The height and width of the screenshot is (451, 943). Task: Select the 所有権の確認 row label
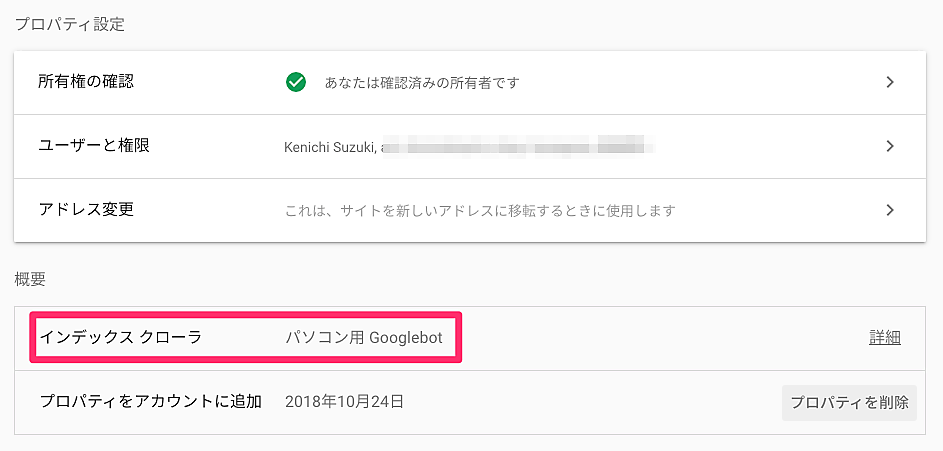point(86,82)
